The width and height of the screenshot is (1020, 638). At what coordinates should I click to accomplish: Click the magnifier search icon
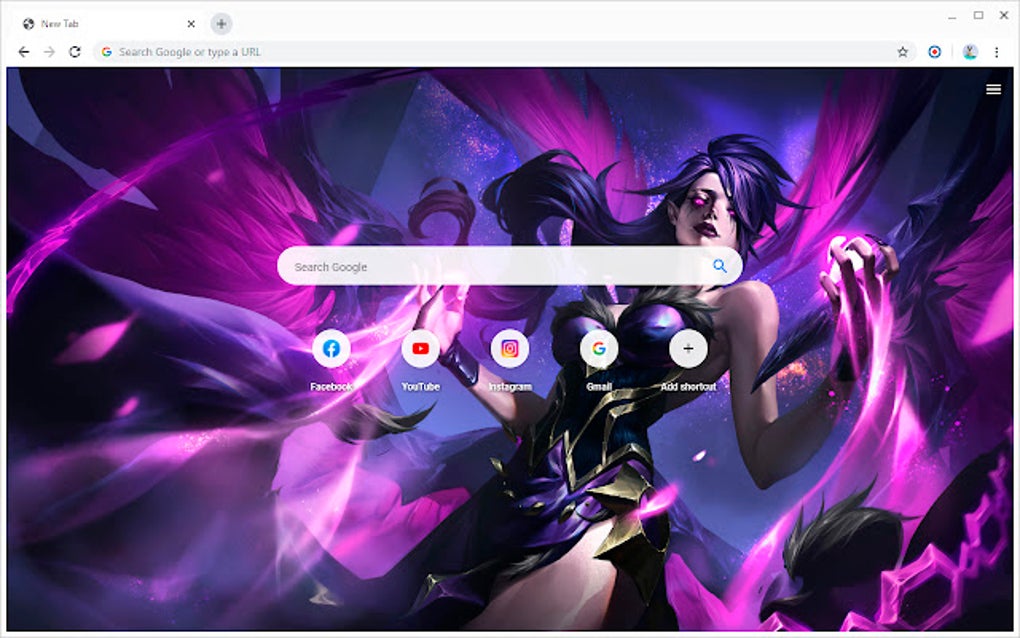pos(719,266)
